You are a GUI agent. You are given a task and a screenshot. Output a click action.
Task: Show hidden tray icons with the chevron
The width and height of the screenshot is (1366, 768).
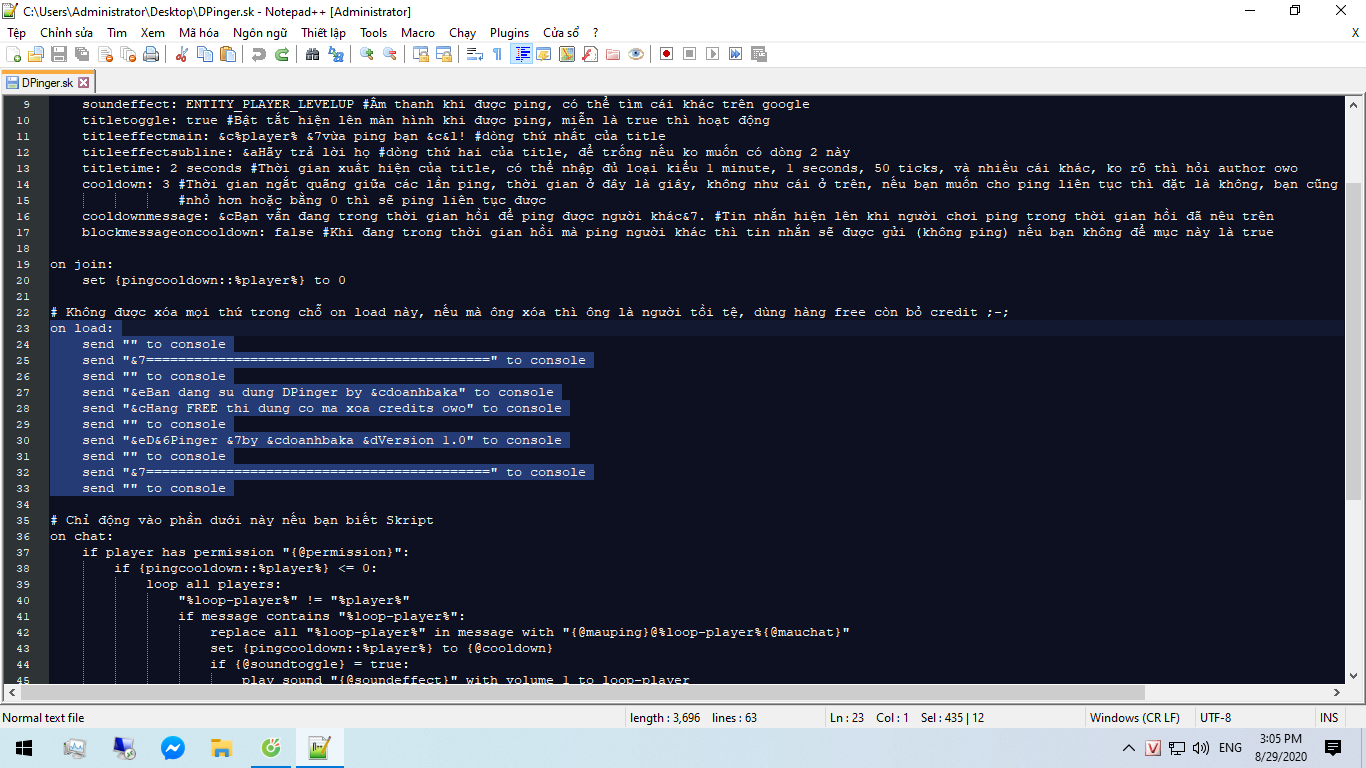tap(1129, 748)
